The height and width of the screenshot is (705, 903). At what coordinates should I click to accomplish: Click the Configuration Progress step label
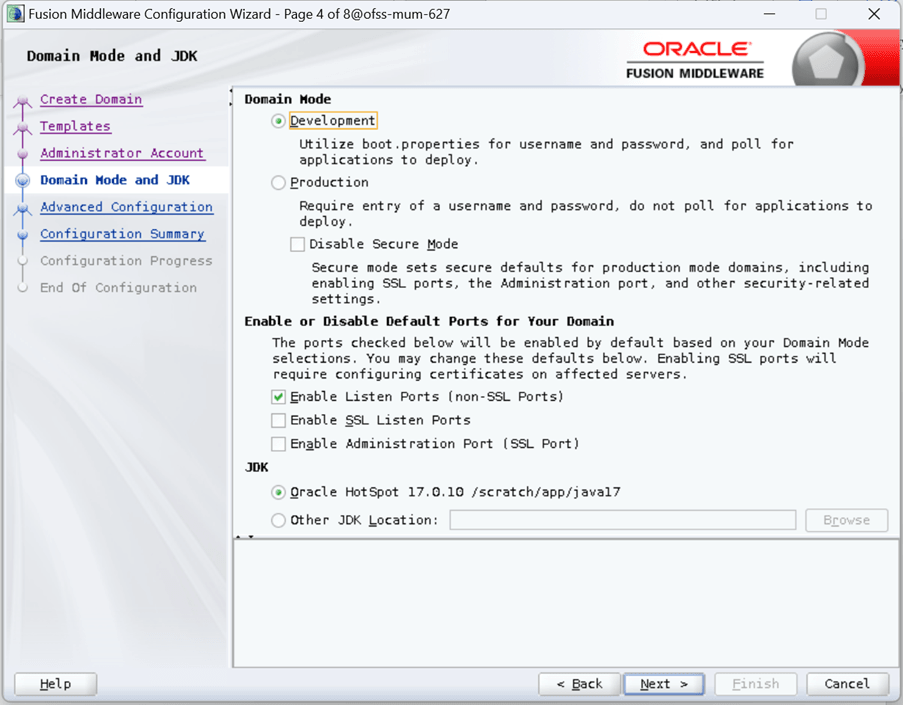click(126, 261)
